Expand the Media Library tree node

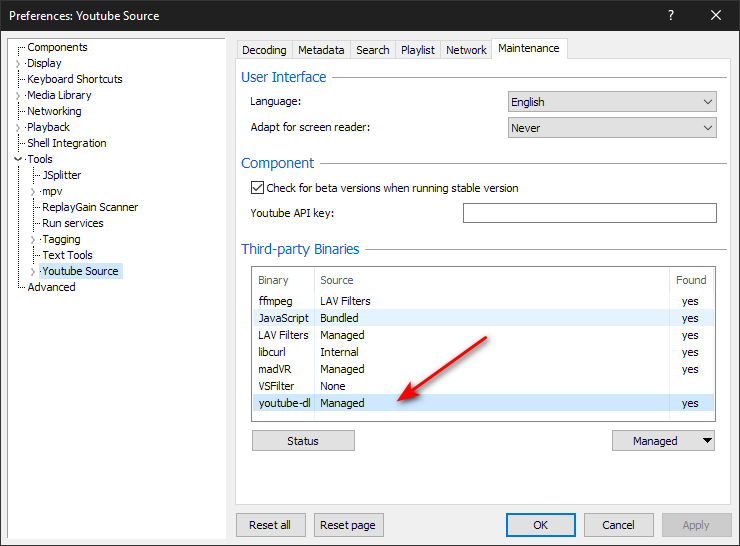click(18, 96)
